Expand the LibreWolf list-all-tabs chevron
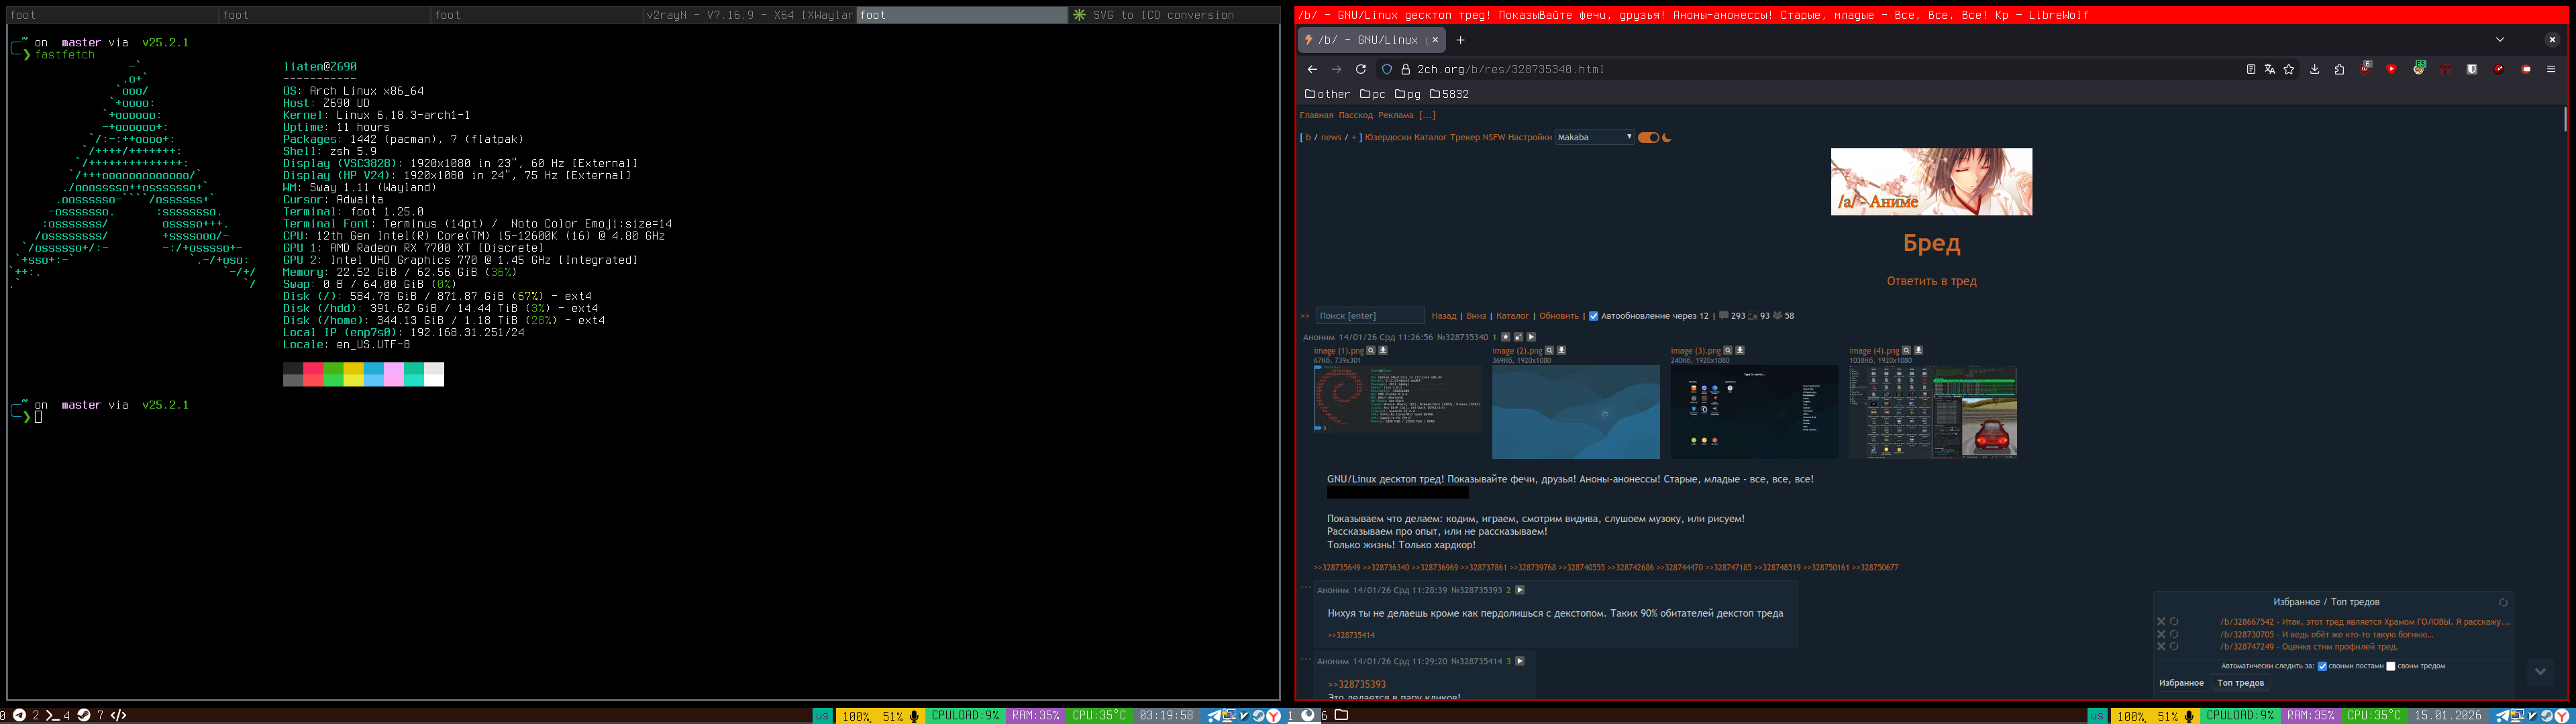 point(2500,40)
